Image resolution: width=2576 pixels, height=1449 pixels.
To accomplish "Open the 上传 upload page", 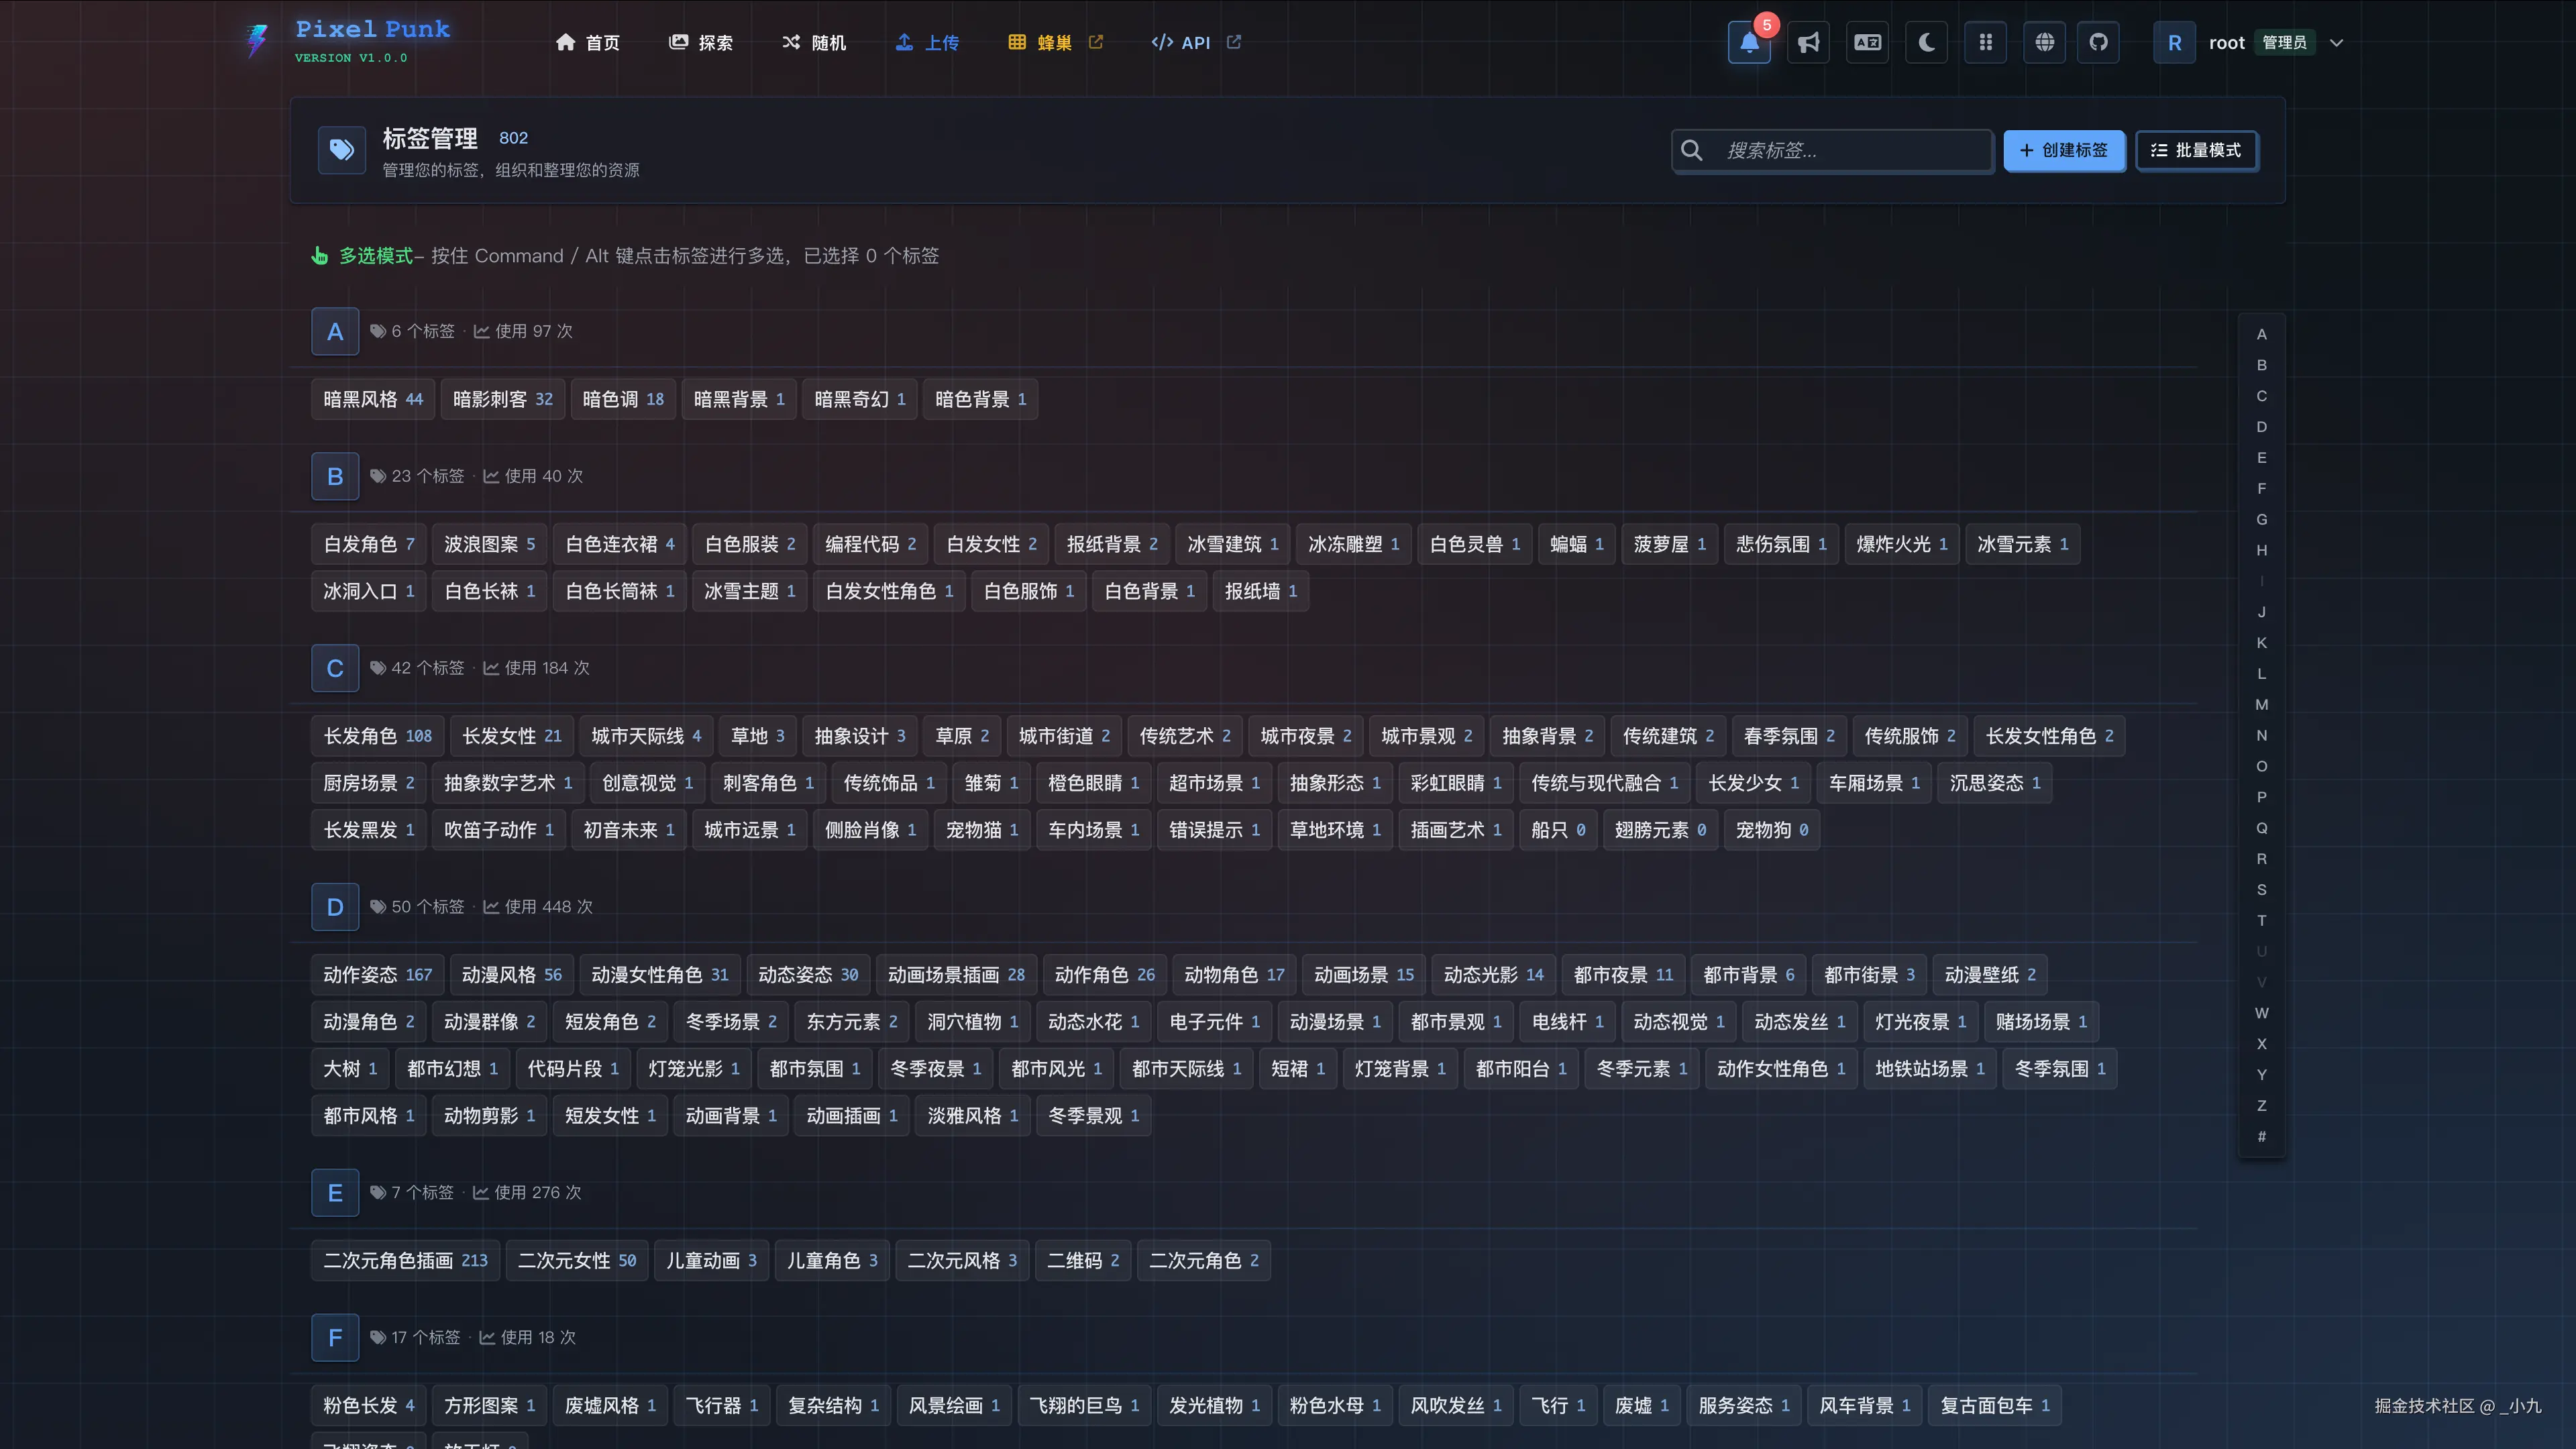I will coord(927,42).
